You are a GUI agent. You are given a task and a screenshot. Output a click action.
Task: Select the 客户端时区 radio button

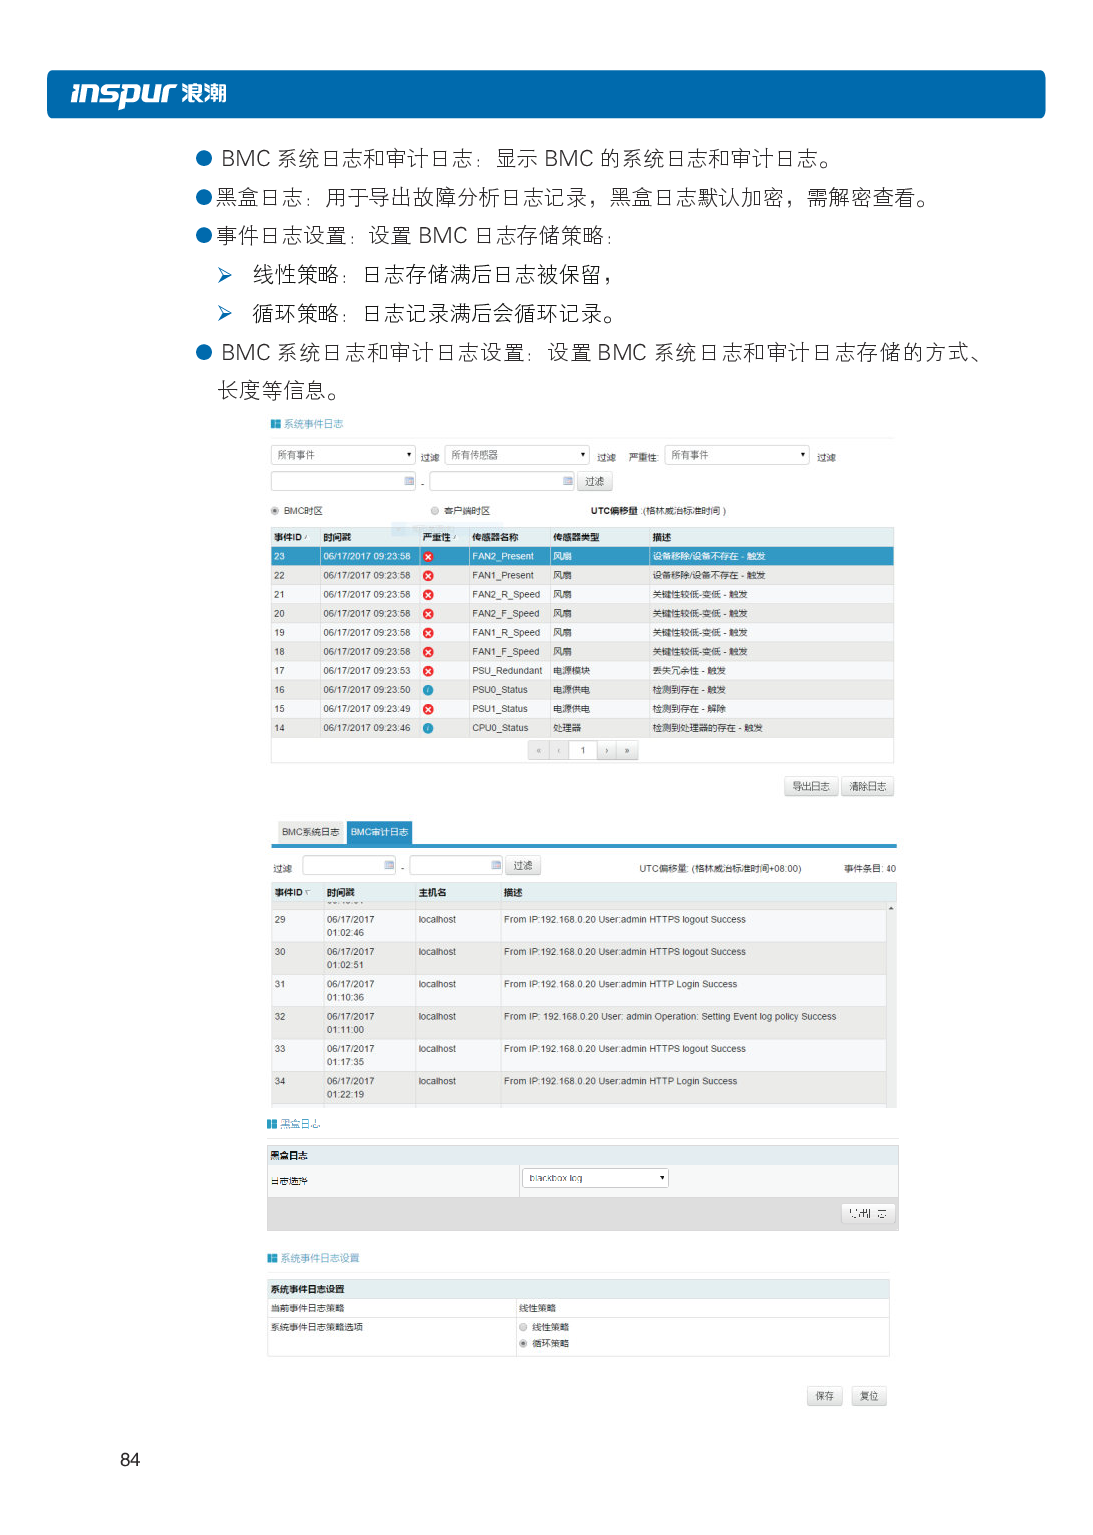click(x=435, y=511)
